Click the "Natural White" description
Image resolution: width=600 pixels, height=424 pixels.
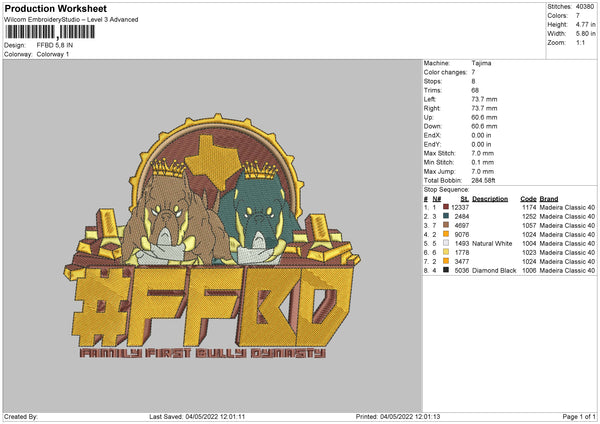(x=492, y=243)
